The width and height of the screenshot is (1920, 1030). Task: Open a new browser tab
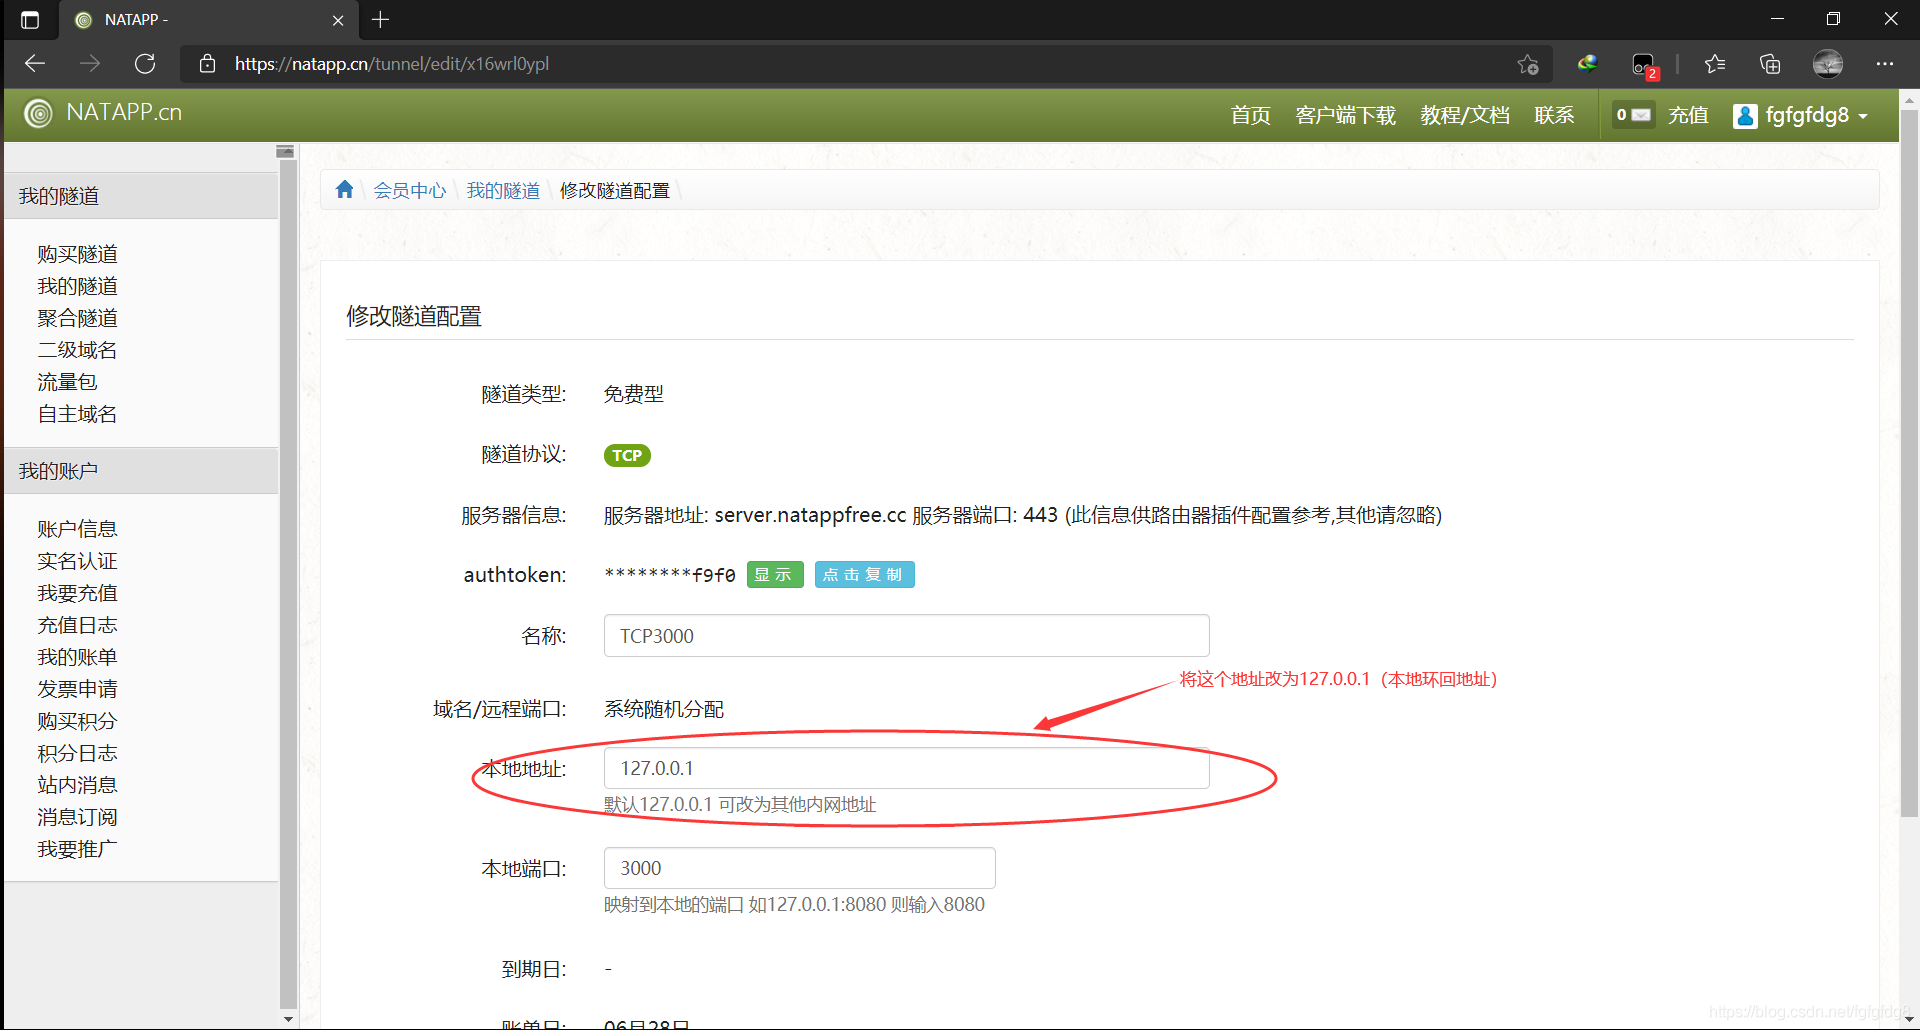pos(381,19)
